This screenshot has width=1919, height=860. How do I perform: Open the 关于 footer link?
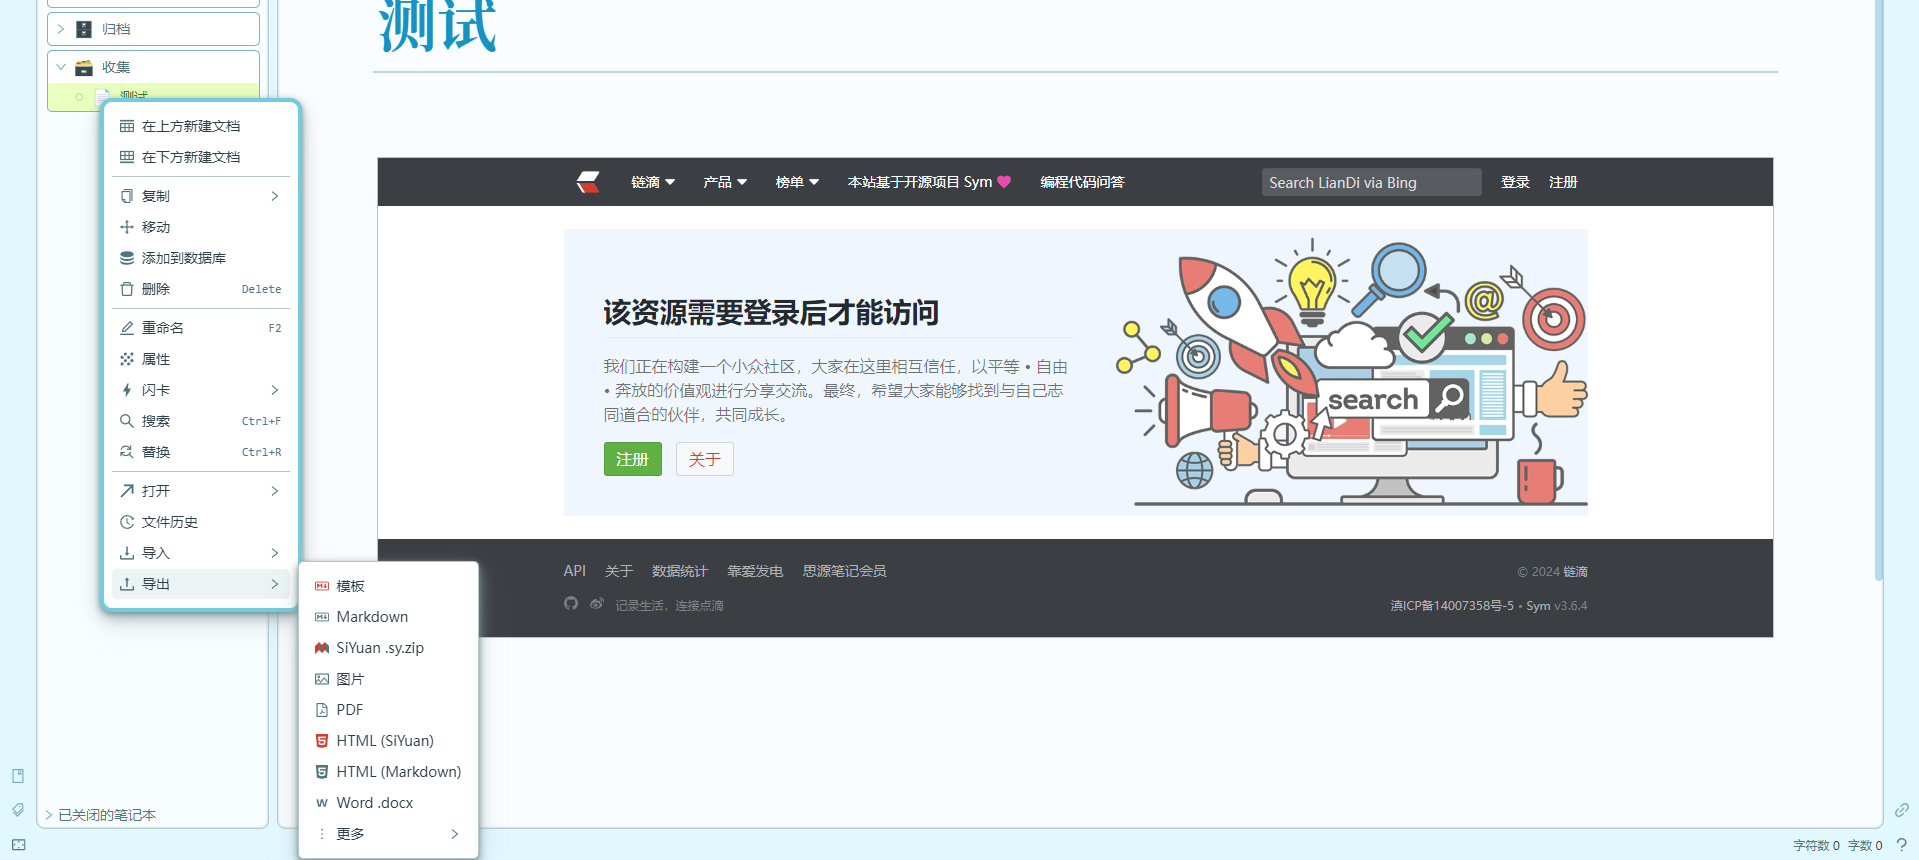pos(619,571)
